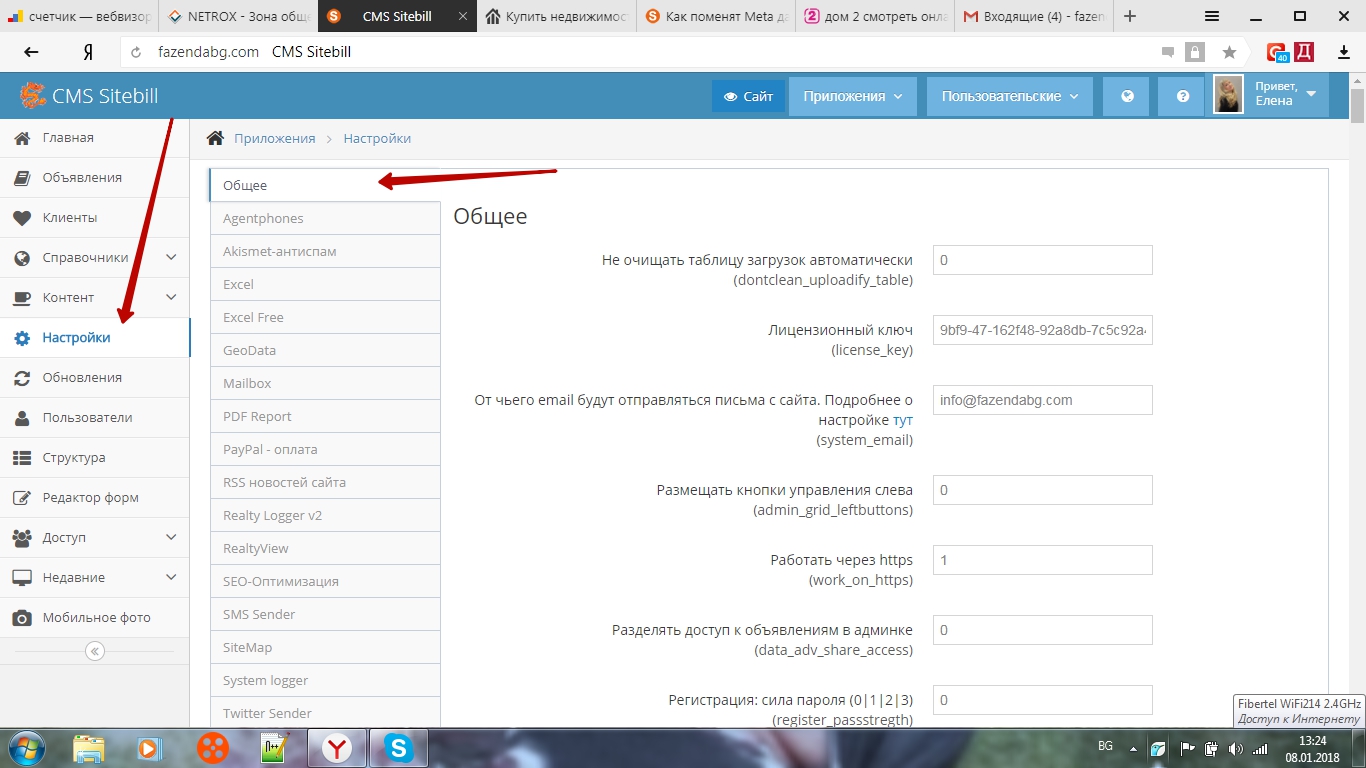This screenshot has width=1366, height=768.
Task: Click the license_key input field
Action: click(1043, 330)
